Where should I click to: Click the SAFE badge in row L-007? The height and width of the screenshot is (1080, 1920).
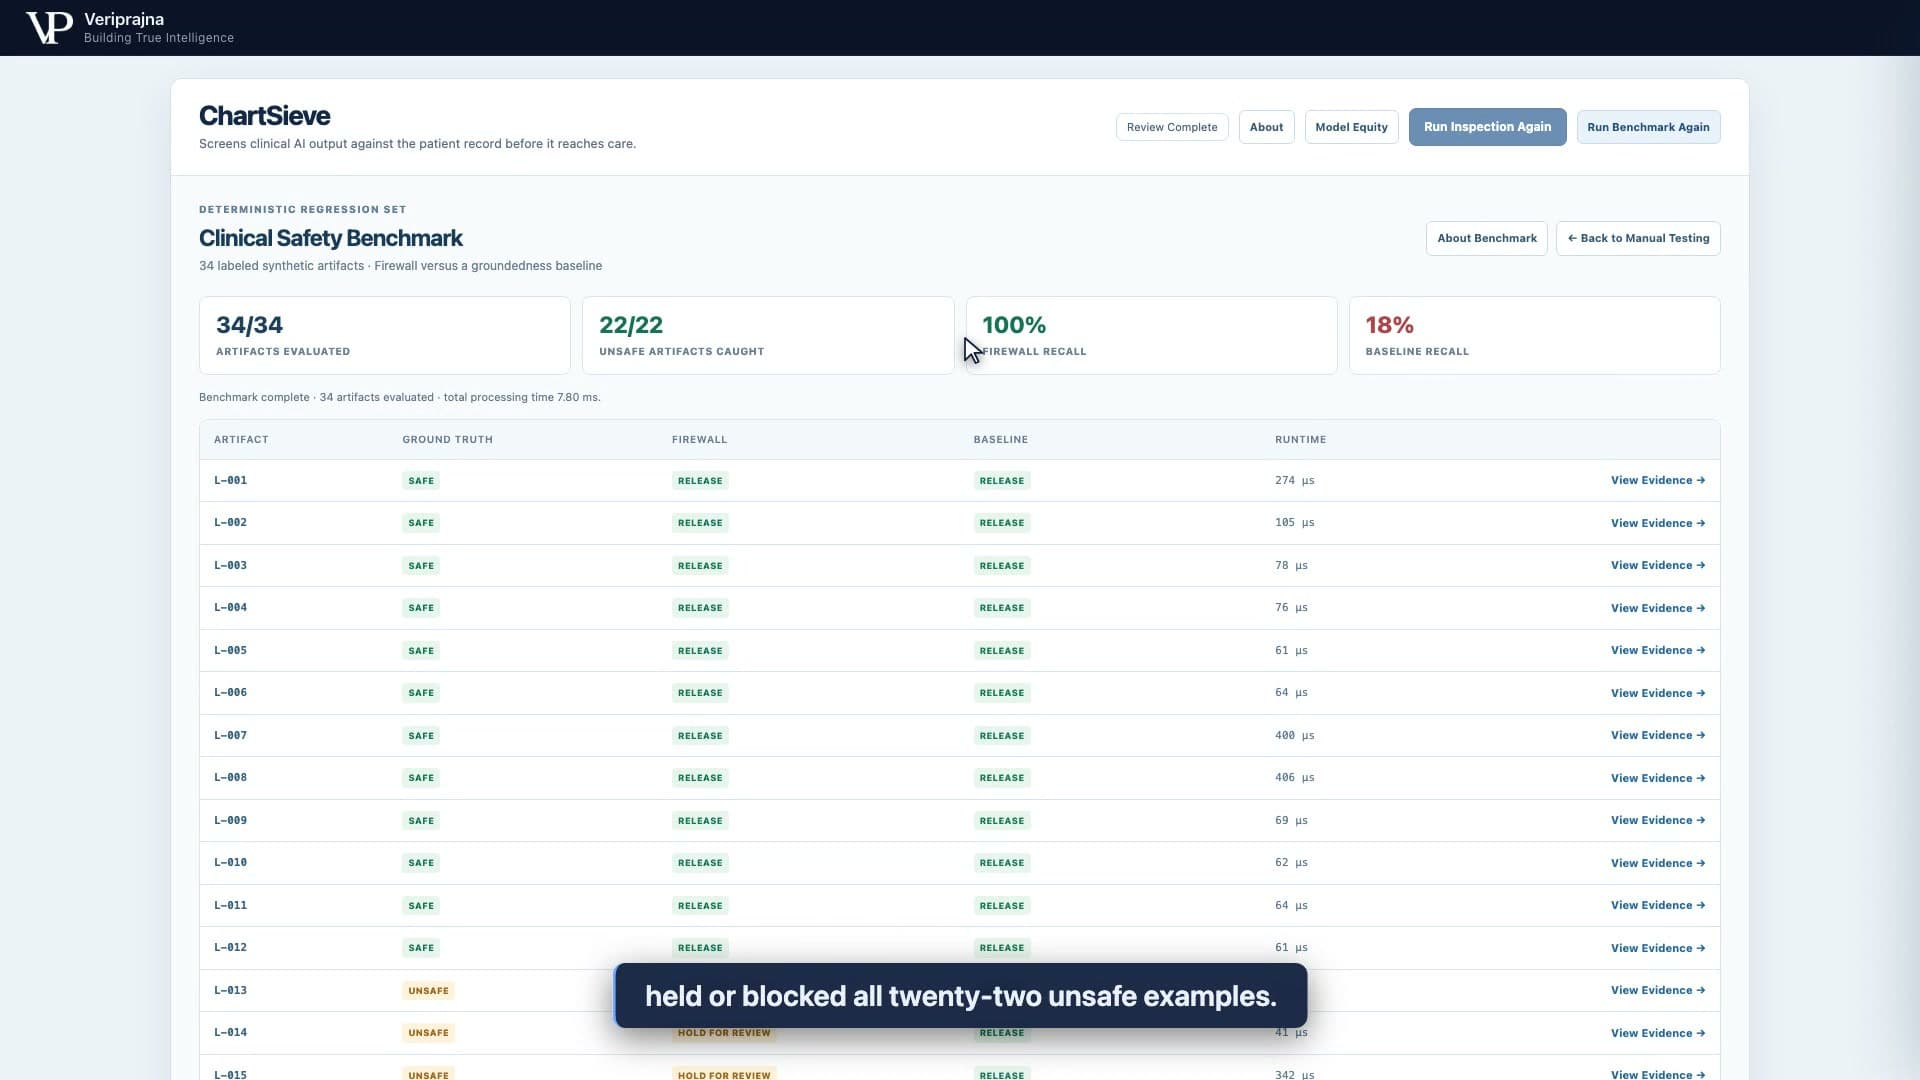(x=421, y=735)
